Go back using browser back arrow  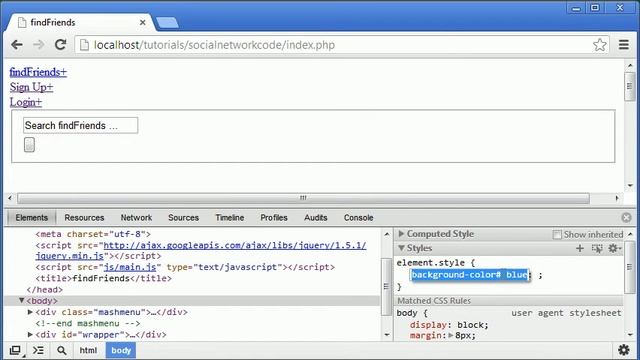pos(17,44)
